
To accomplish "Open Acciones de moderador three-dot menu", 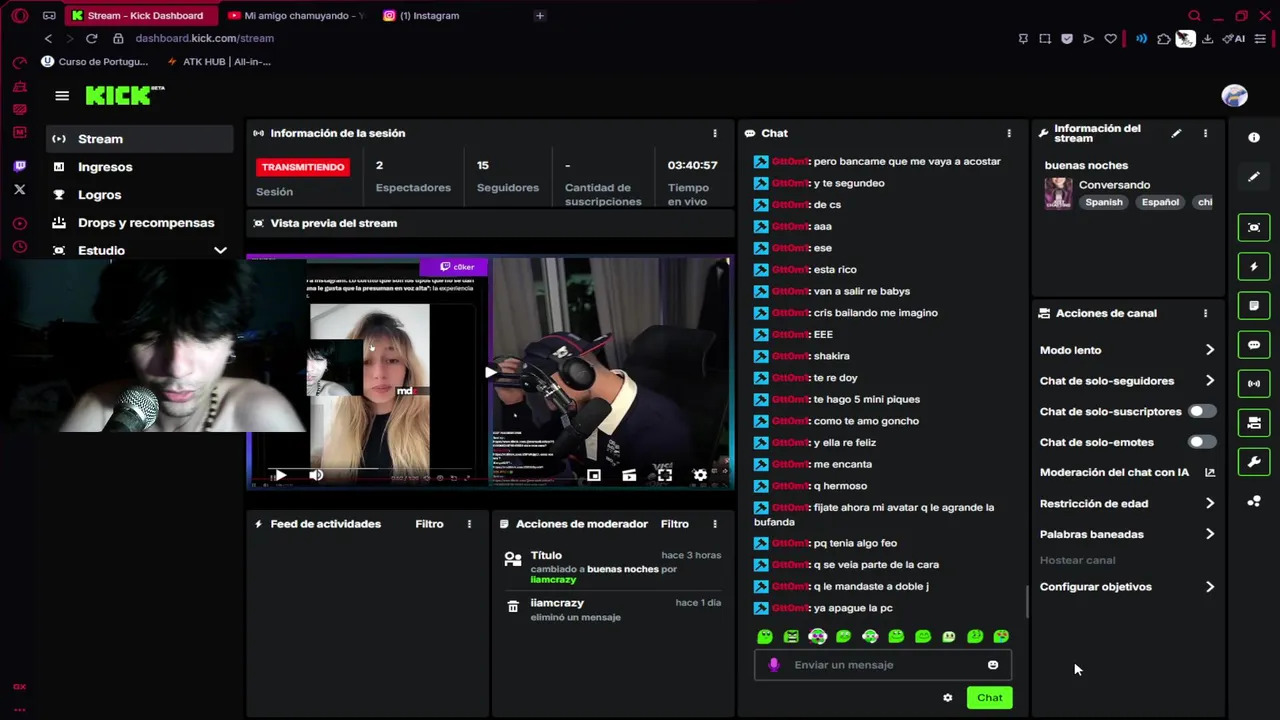I will click(714, 524).
